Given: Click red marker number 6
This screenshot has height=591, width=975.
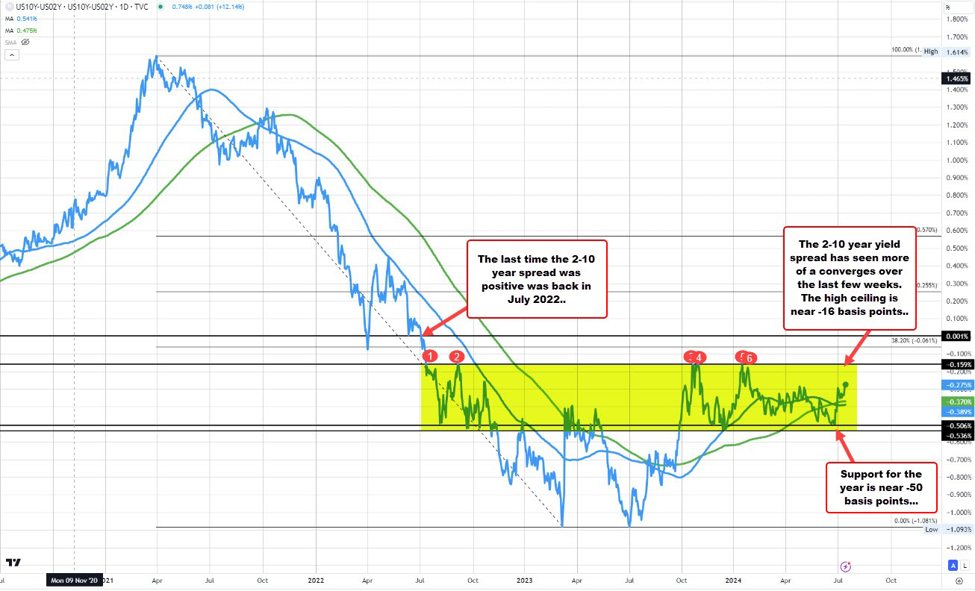Looking at the screenshot, I should point(751,357).
